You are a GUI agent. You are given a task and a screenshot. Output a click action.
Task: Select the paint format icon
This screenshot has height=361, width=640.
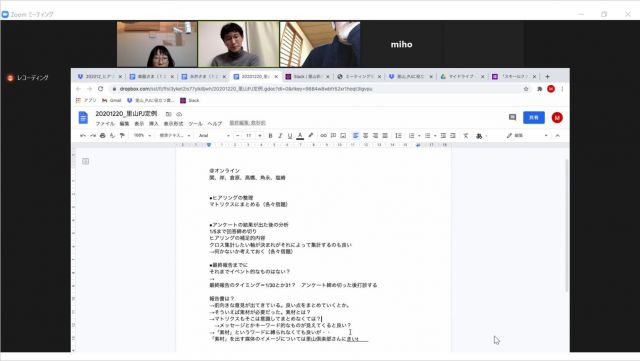122,136
